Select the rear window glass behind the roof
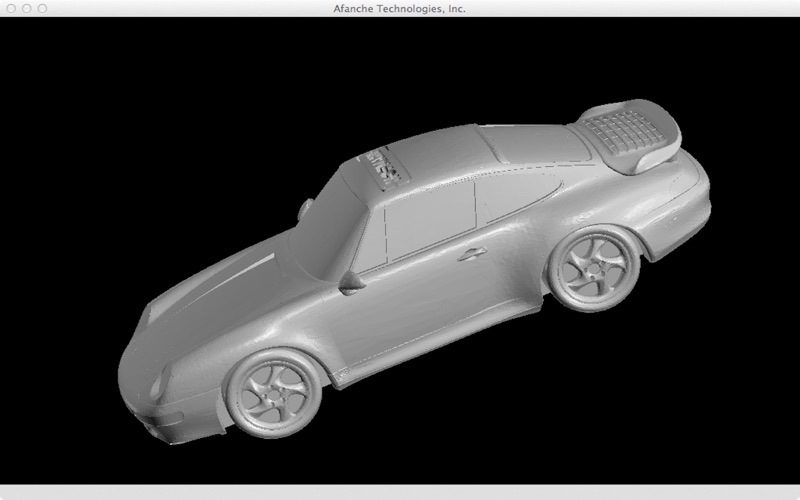The height and width of the screenshot is (500, 800). click(x=536, y=143)
